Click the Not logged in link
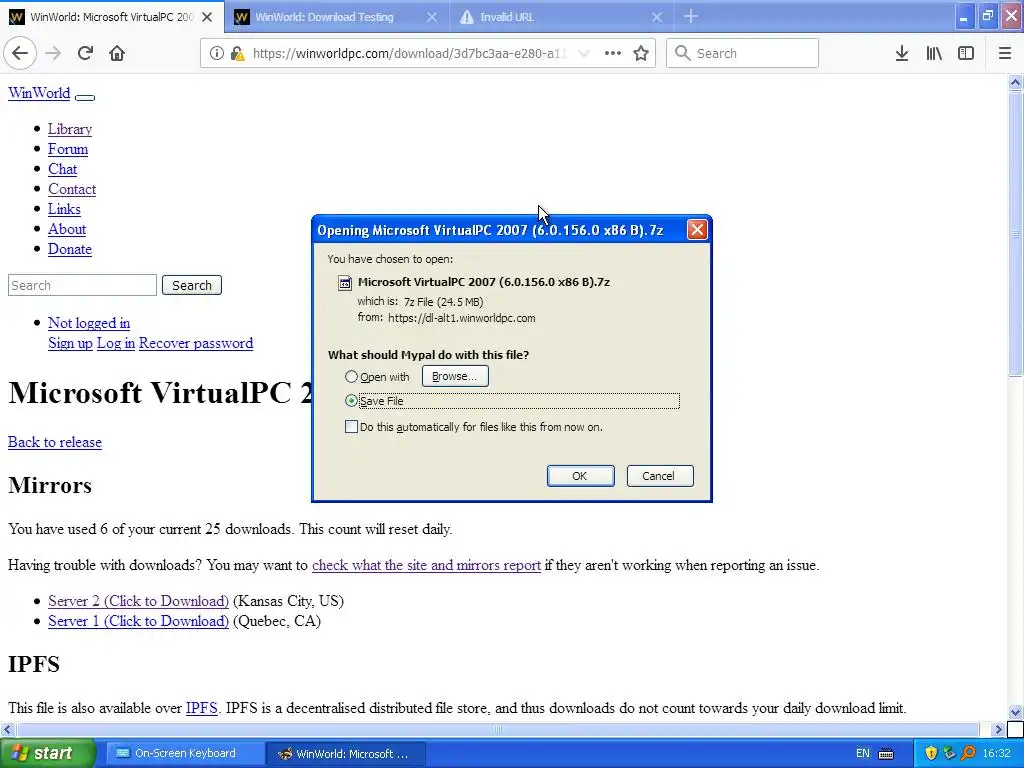Image resolution: width=1024 pixels, height=768 pixels. [x=89, y=323]
